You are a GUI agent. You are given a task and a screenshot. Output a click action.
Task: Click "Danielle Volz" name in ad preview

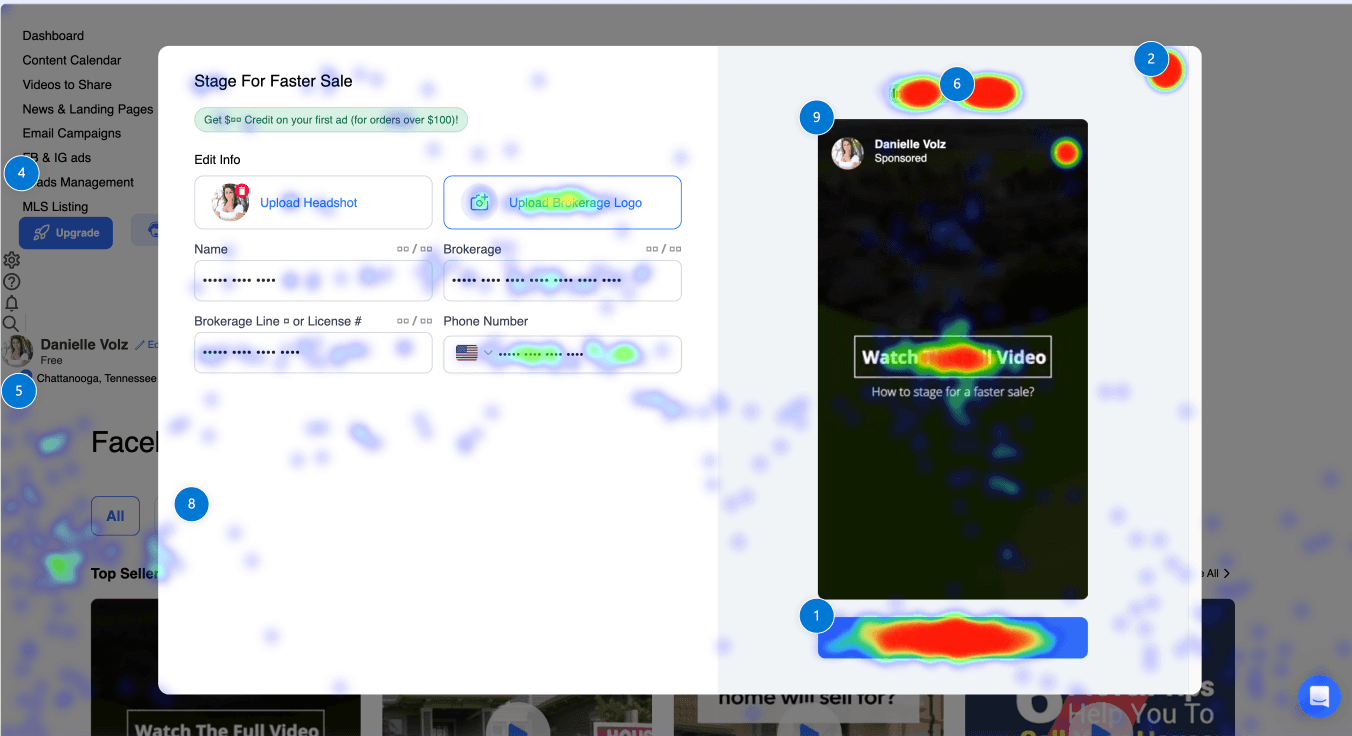910,144
